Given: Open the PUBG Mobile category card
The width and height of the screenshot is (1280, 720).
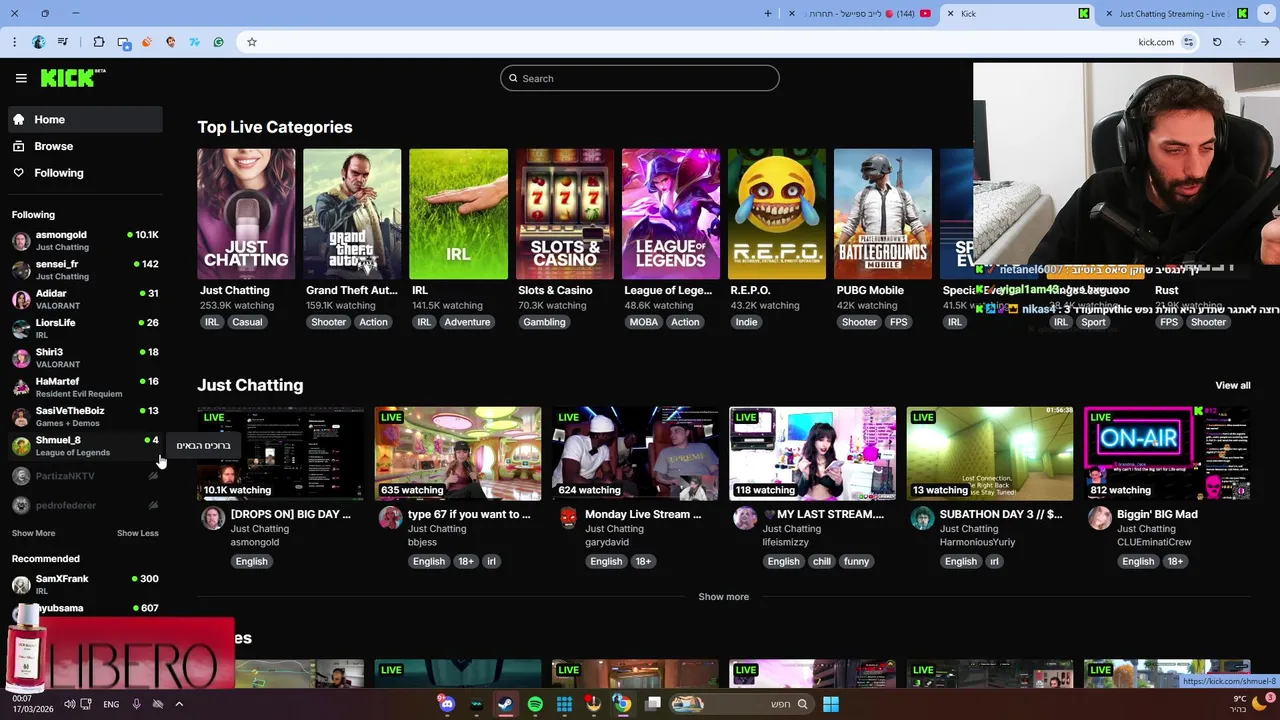Looking at the screenshot, I should click(883, 214).
